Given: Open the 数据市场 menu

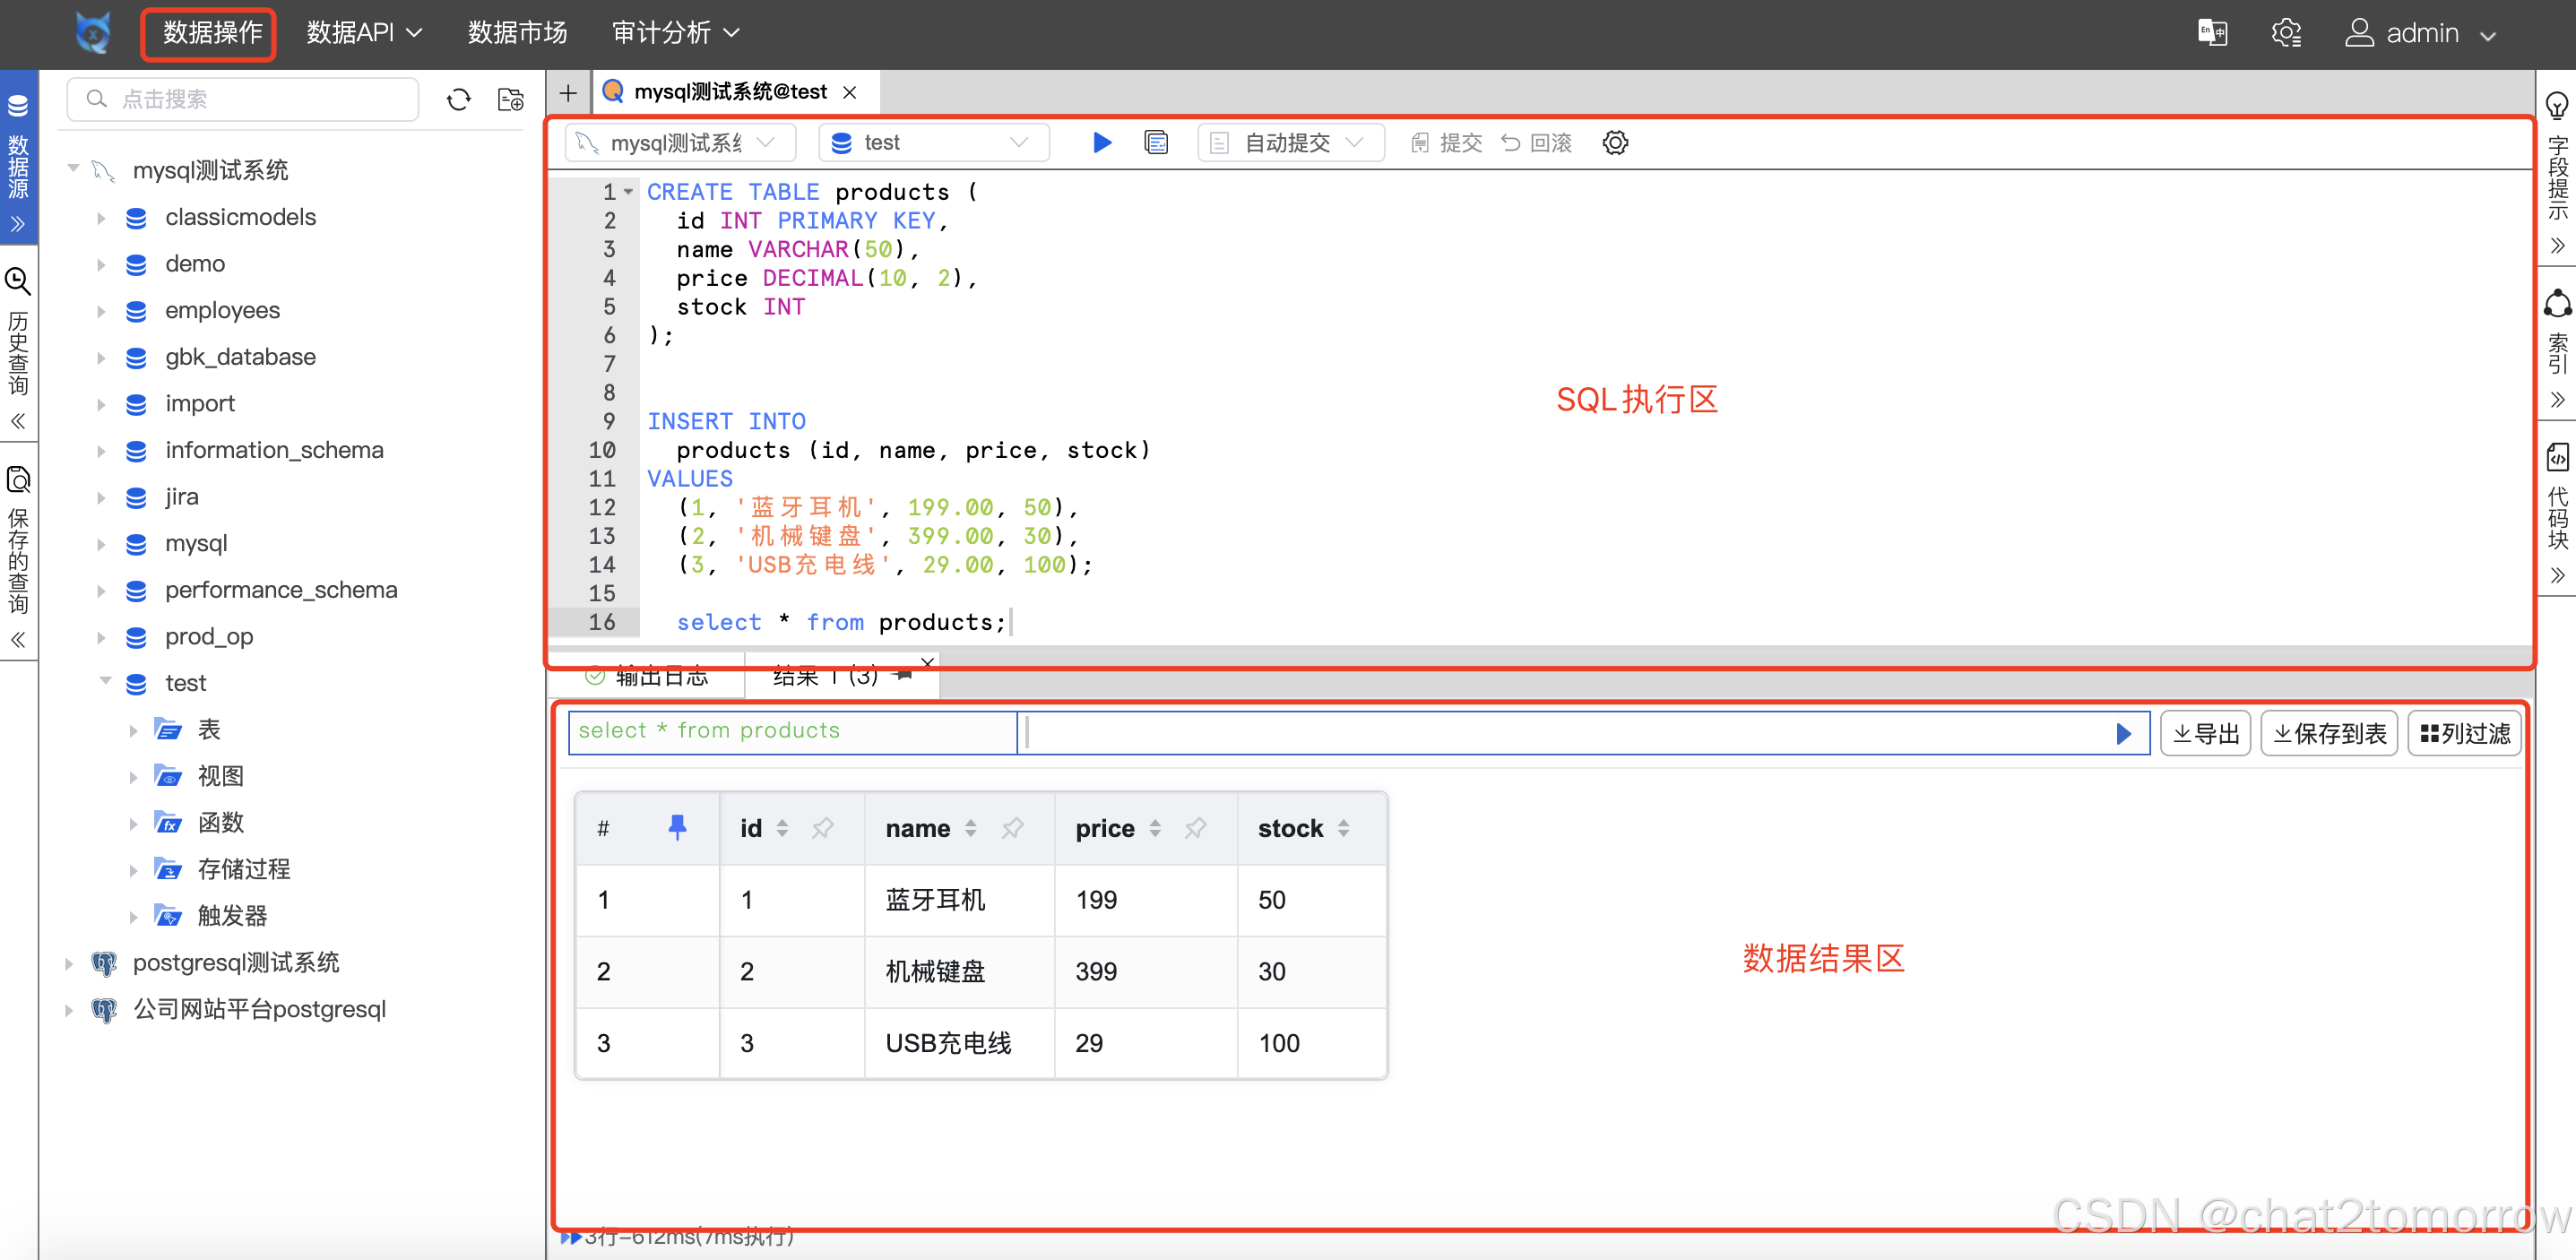Looking at the screenshot, I should 517,32.
